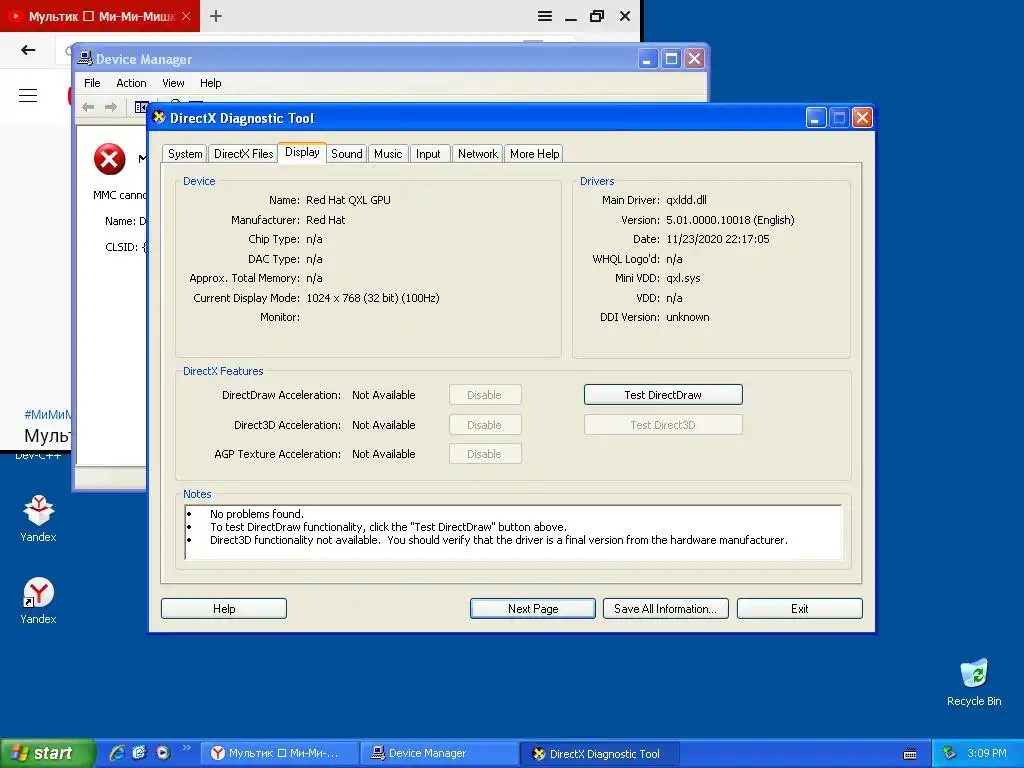Open the View menu in Device Manager
Screen dimensions: 1024x768
click(173, 83)
